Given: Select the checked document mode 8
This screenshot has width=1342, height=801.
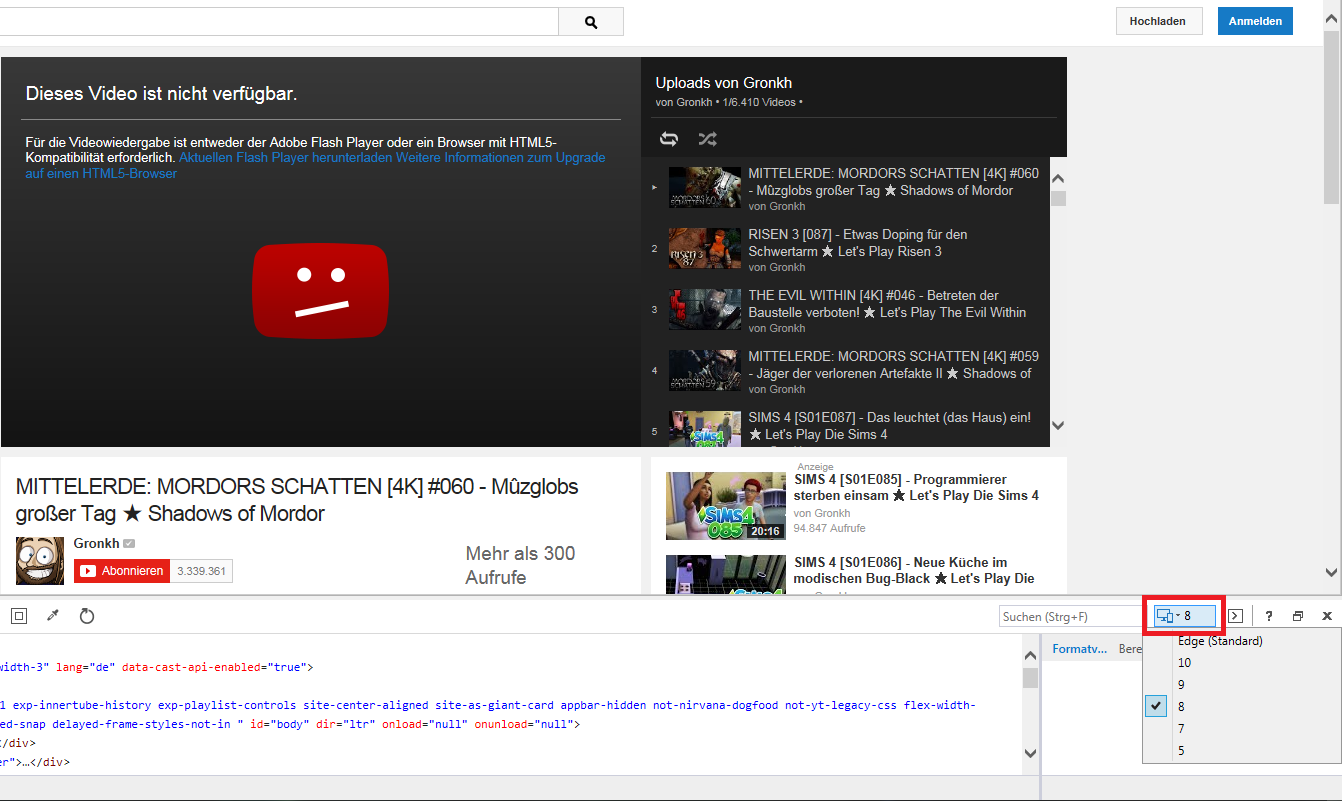Looking at the screenshot, I should point(1181,707).
